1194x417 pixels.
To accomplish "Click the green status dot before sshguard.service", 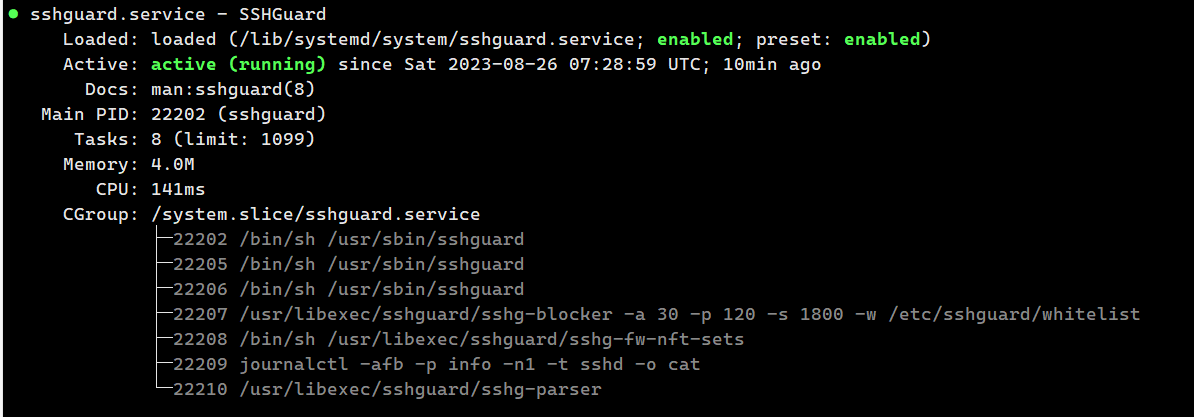I will point(13,14).
